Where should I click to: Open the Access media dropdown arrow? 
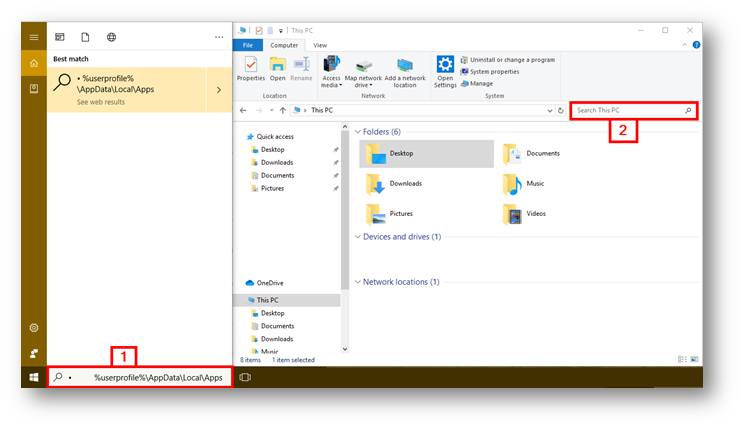341,86
